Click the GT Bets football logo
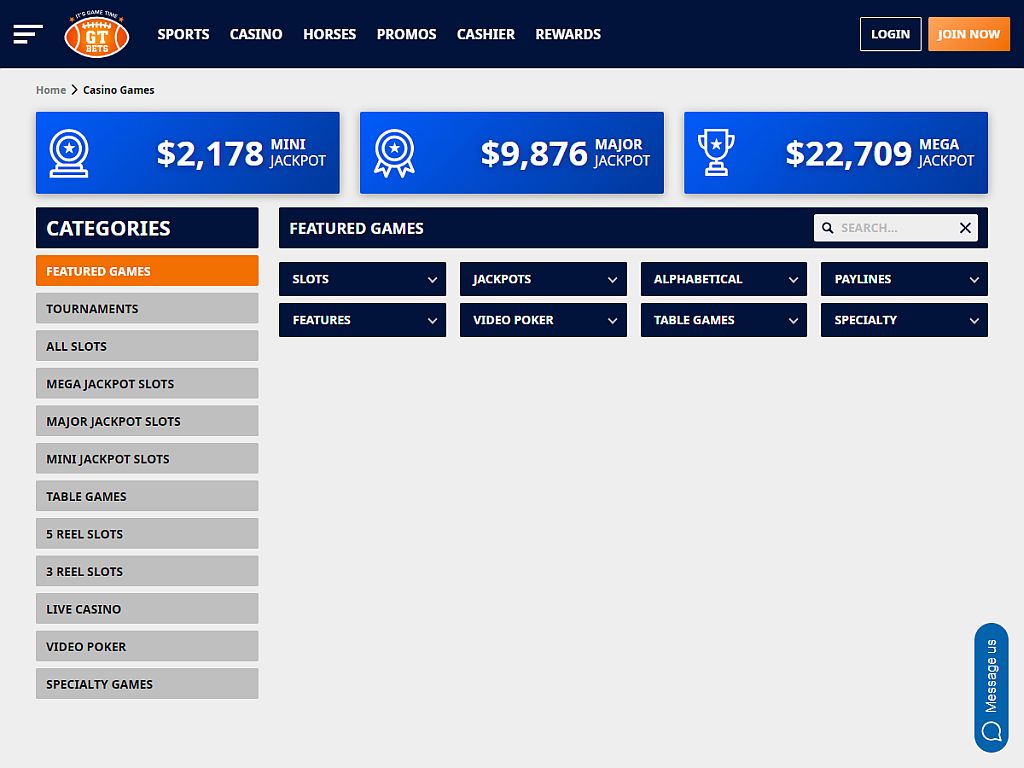The height and width of the screenshot is (768, 1024). tap(96, 34)
